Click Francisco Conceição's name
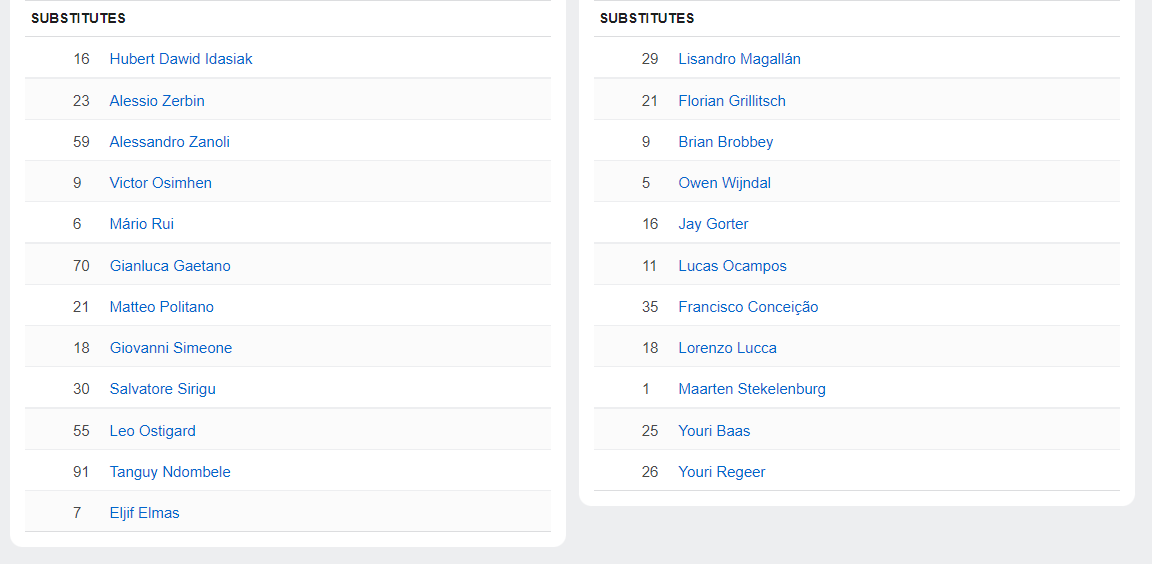Viewport: 1152px width, 564px height. 748,307
